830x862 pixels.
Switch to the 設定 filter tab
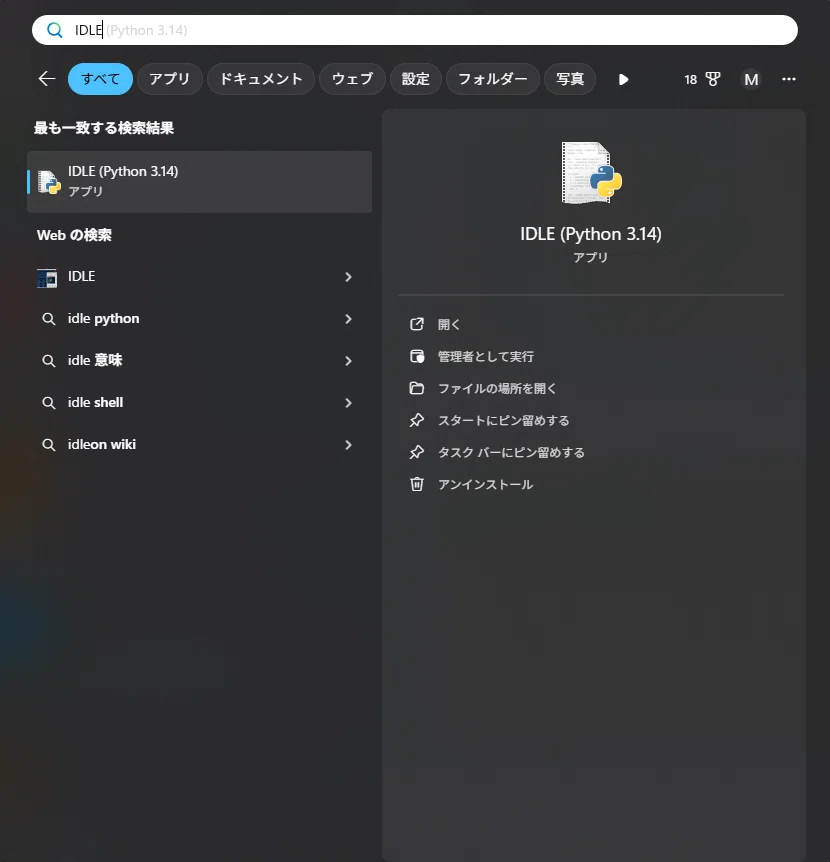416,79
